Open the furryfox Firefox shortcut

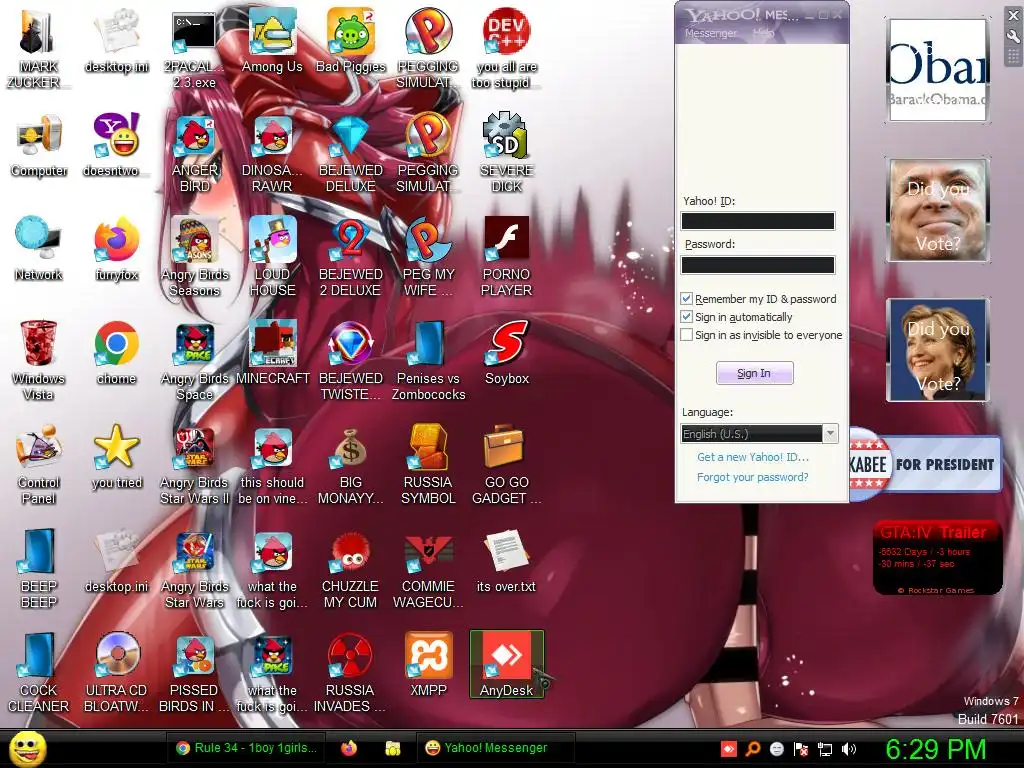coord(116,249)
